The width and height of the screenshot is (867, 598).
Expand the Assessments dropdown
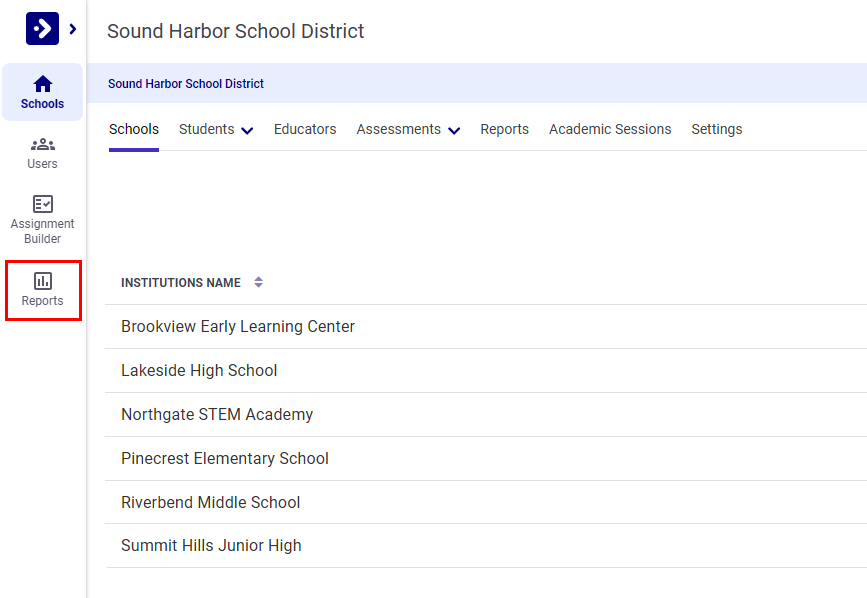(x=407, y=129)
